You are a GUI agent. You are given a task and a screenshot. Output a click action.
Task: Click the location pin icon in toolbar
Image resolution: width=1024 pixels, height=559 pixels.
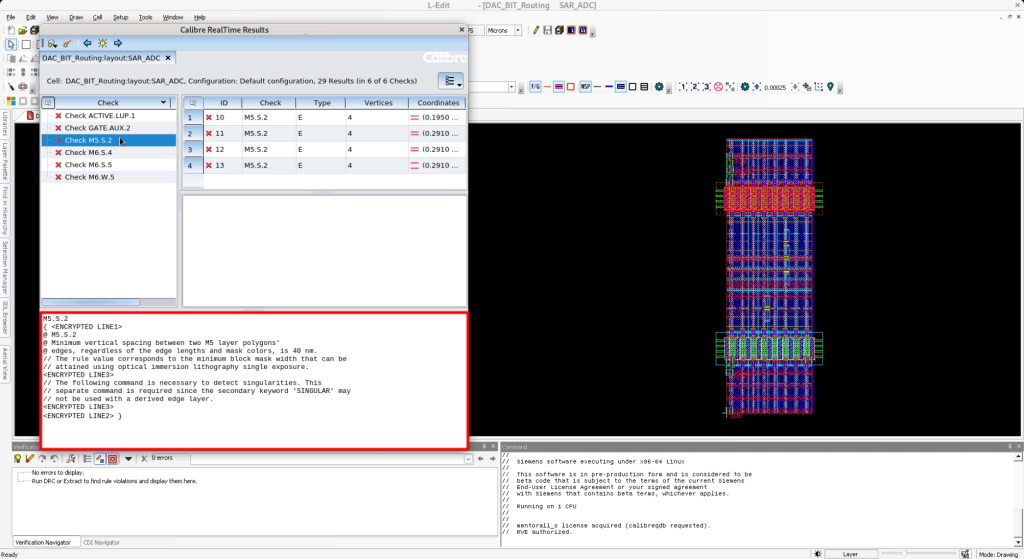click(x=829, y=87)
